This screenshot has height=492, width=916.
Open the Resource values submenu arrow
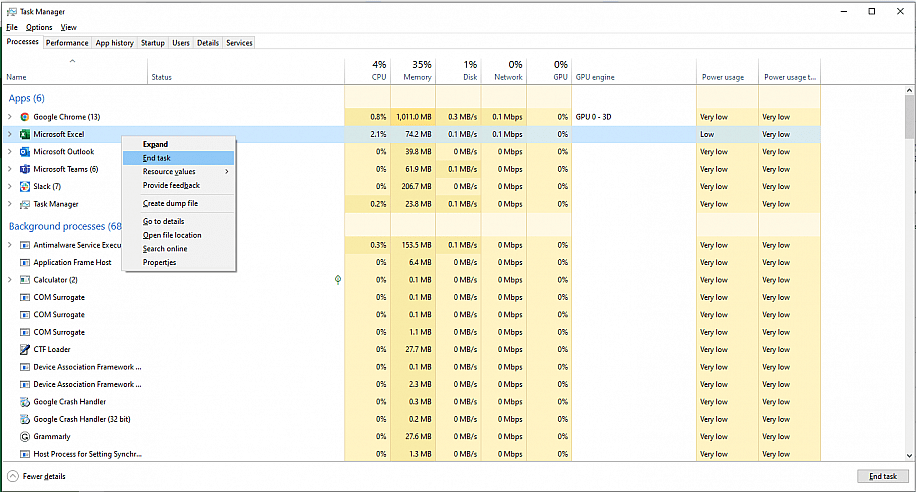pyautogui.click(x=227, y=172)
